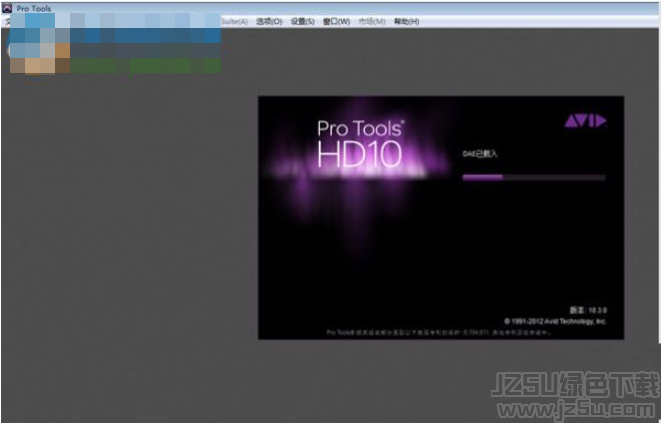The width and height of the screenshot is (661, 423).
Task: Click the 1991-2012 Avid Technology copyright text
Action: 555,321
